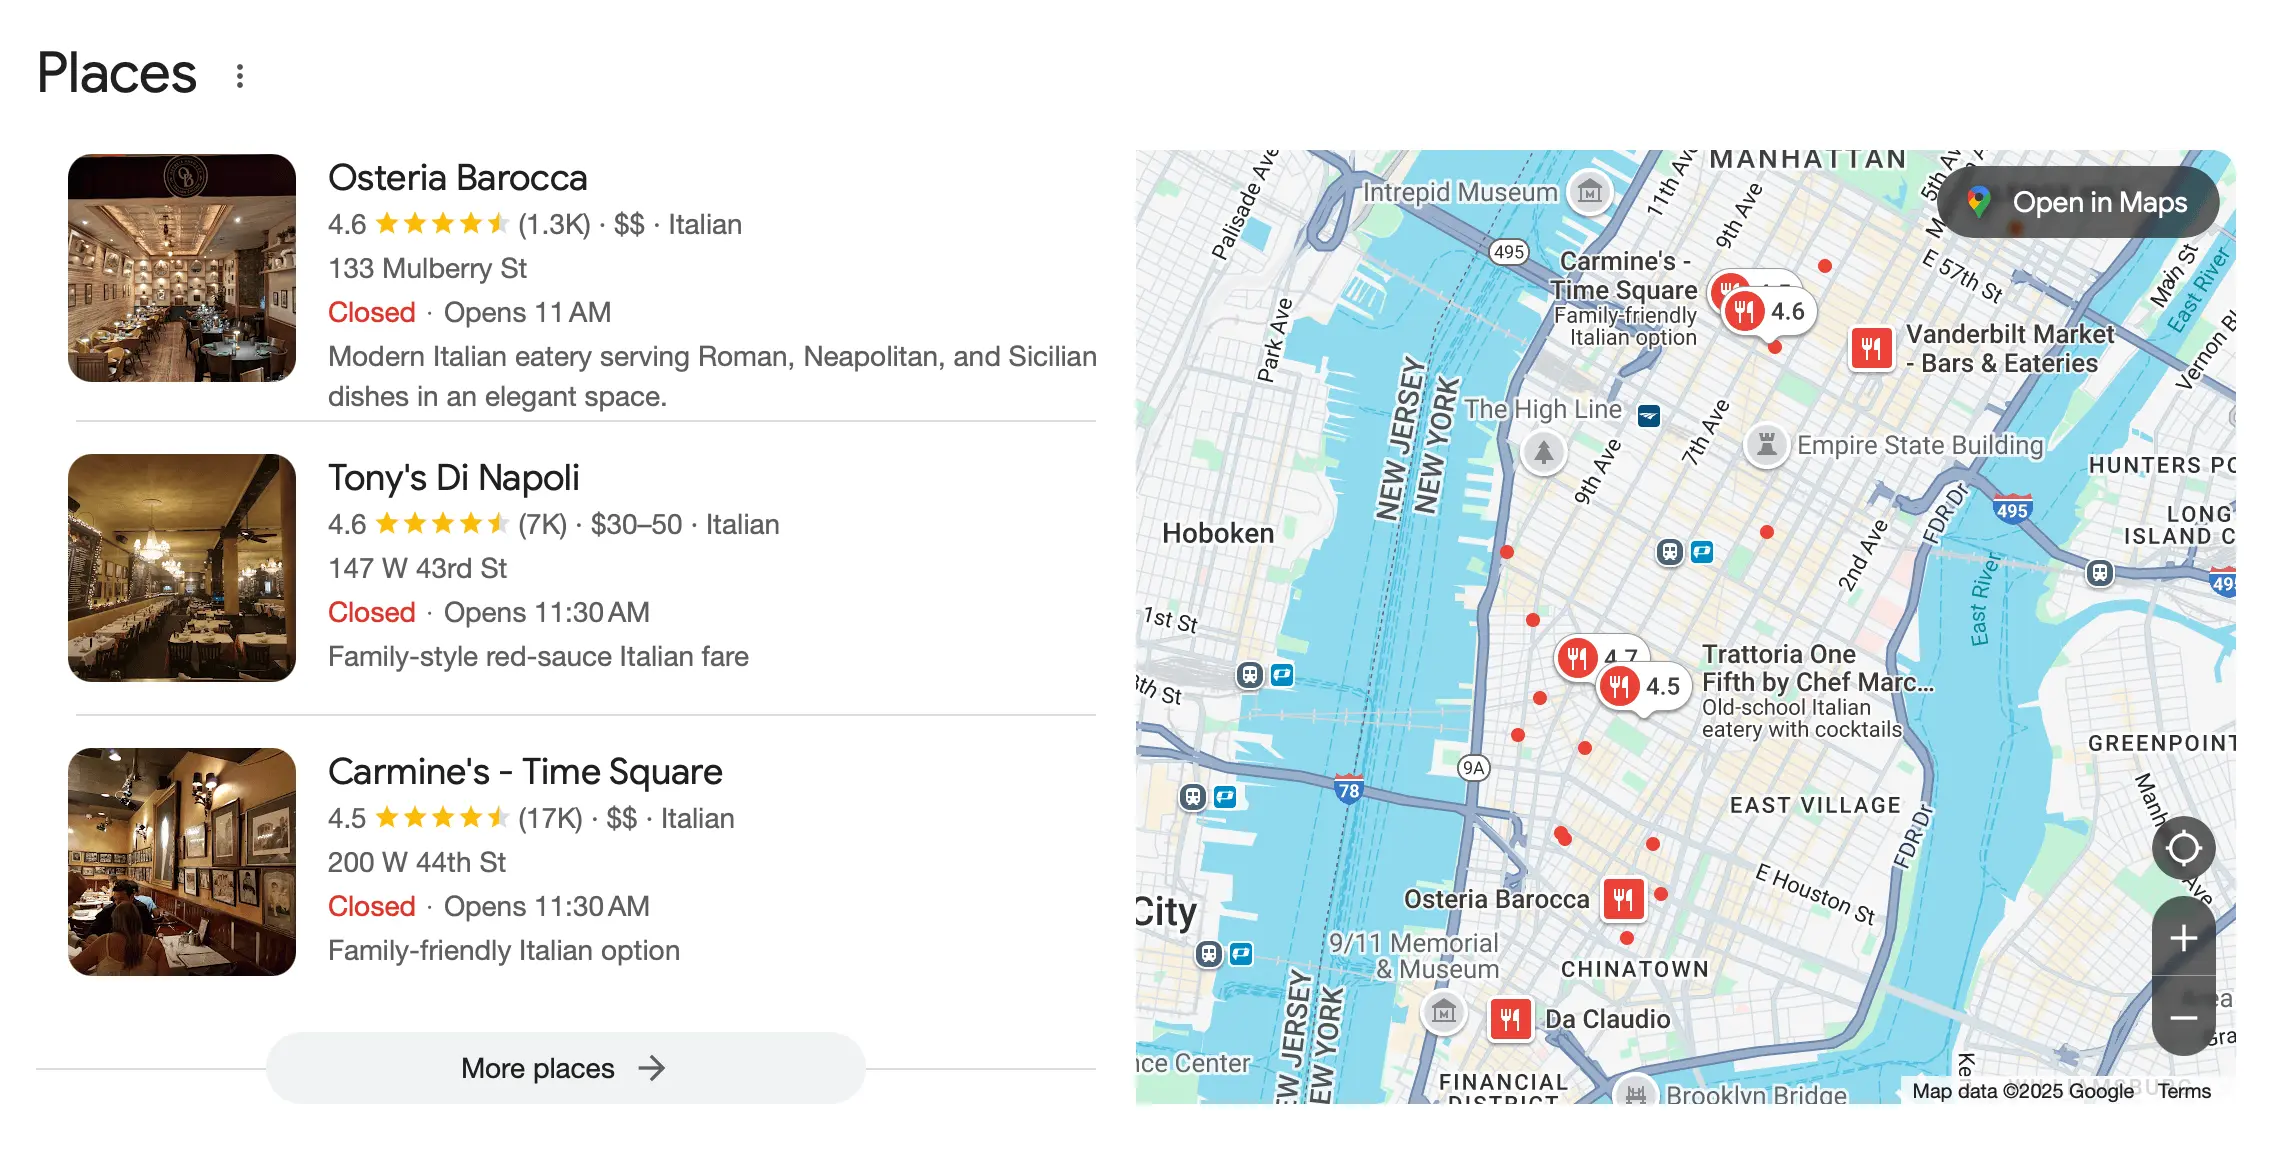Viewport: 2280px width, 1160px height.
Task: Click the zoom in plus button on map
Action: 2183,938
